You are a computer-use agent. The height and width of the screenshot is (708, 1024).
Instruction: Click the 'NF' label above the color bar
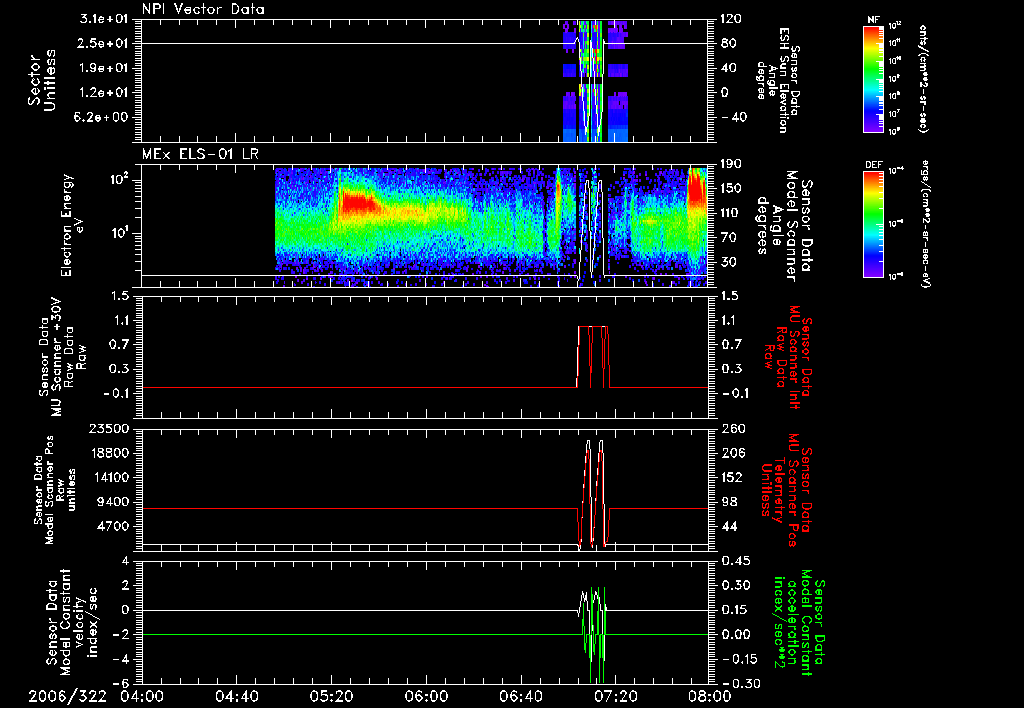coord(873,20)
